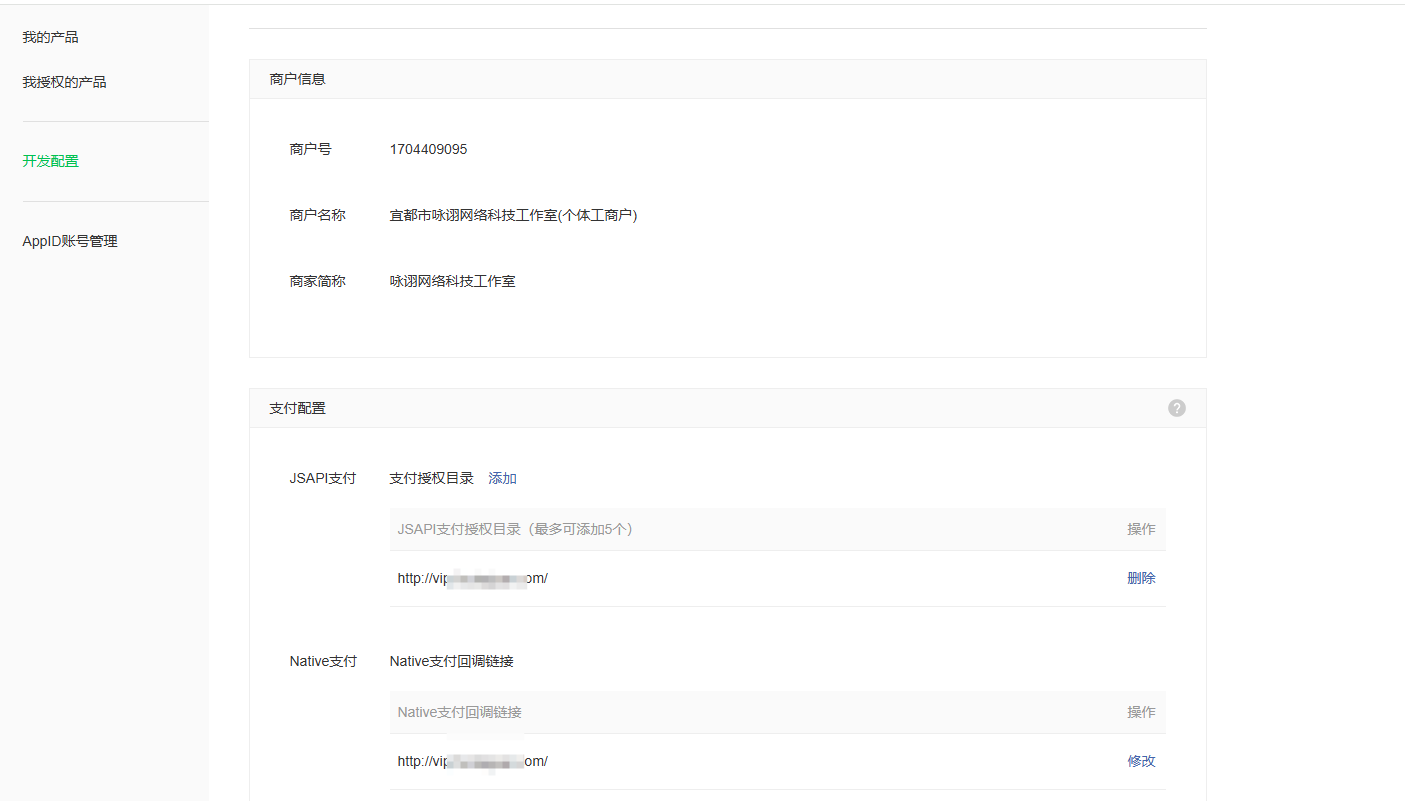
Task: Click the help question mark icon in 支付配置
Action: point(1177,408)
